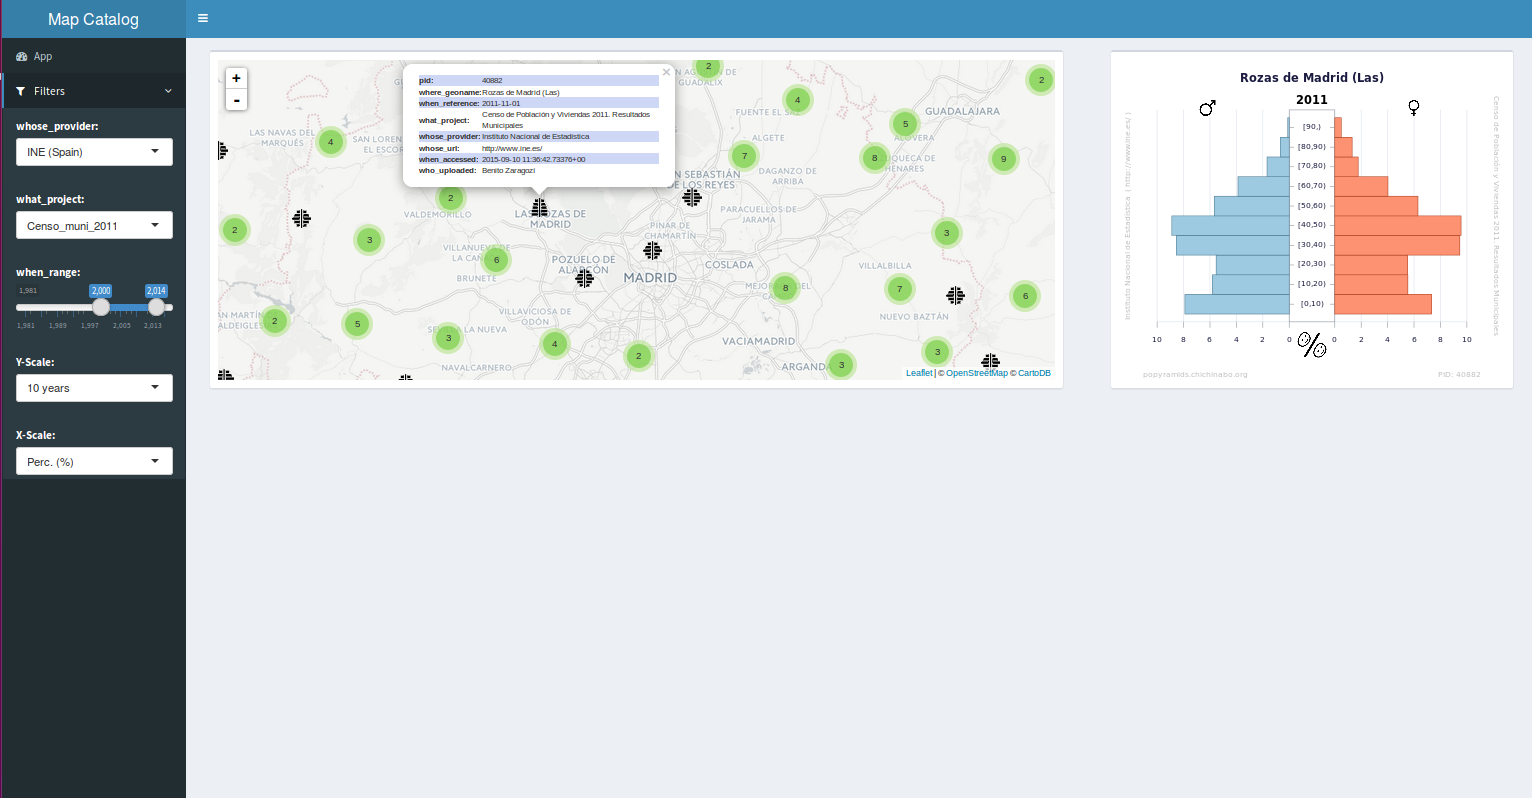The height and width of the screenshot is (798, 1532).
Task: Click the Map Catalog header title
Action: pos(93,19)
